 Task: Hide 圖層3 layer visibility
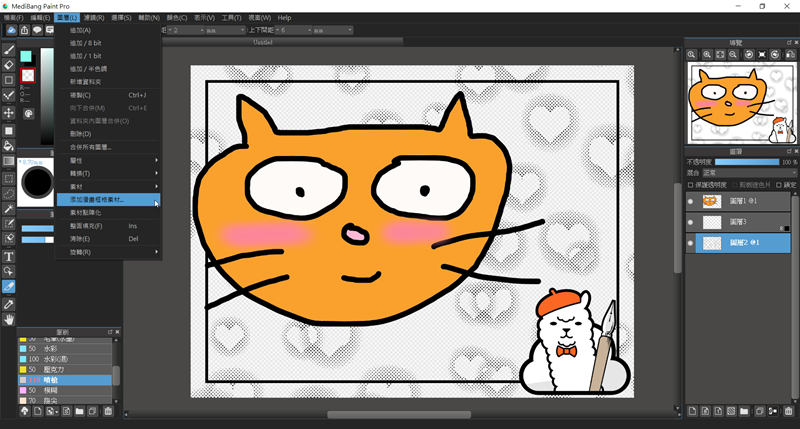point(689,222)
